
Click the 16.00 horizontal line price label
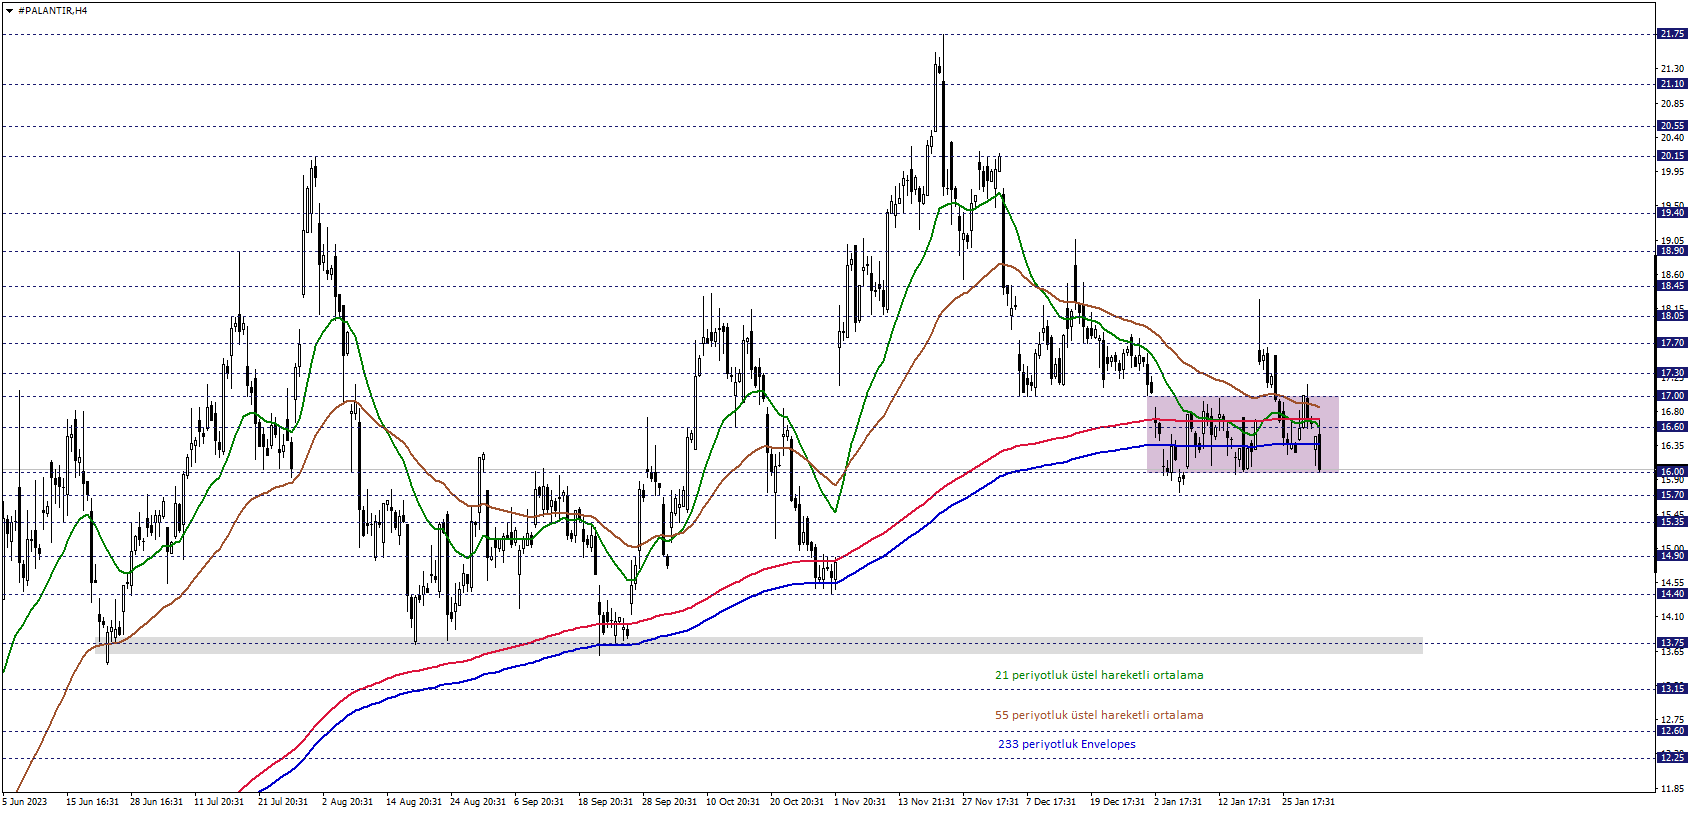(x=1672, y=472)
